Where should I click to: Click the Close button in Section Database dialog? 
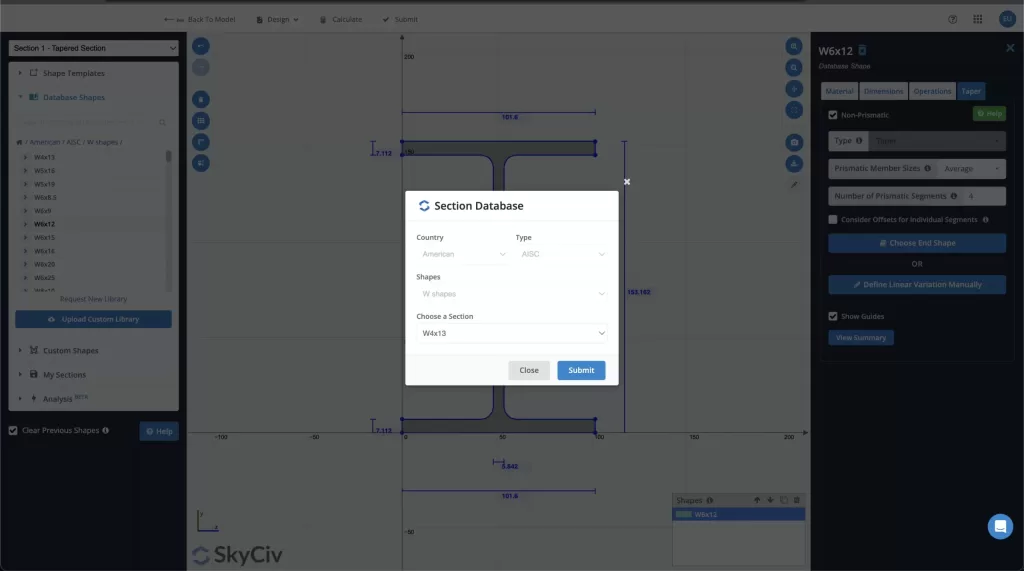pos(529,370)
